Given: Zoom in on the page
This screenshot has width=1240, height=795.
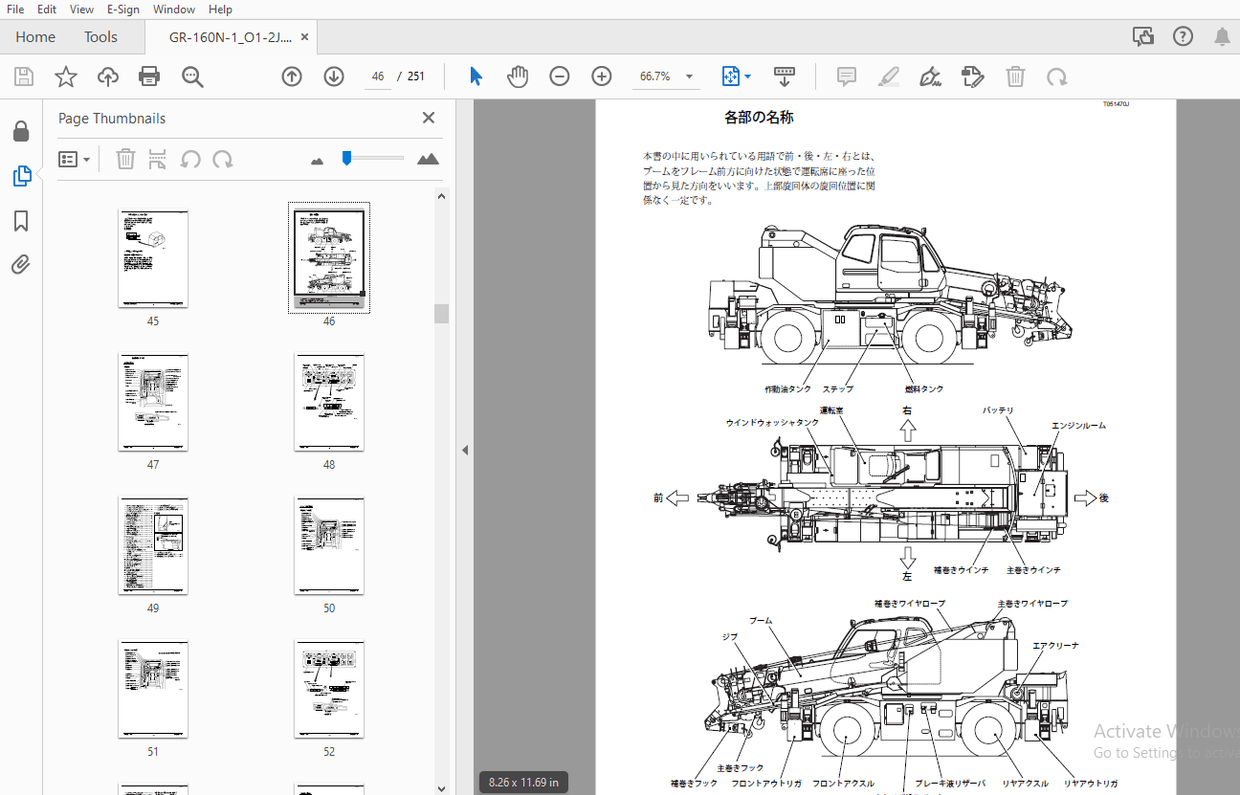Looking at the screenshot, I should (601, 76).
